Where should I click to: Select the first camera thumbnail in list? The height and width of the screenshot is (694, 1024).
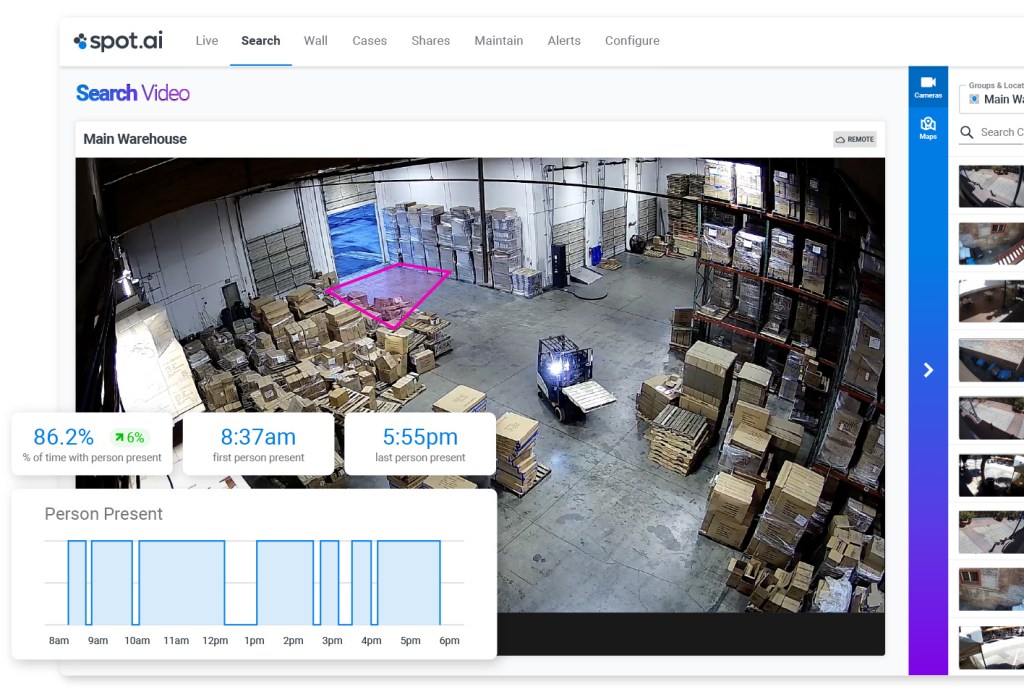coord(991,186)
